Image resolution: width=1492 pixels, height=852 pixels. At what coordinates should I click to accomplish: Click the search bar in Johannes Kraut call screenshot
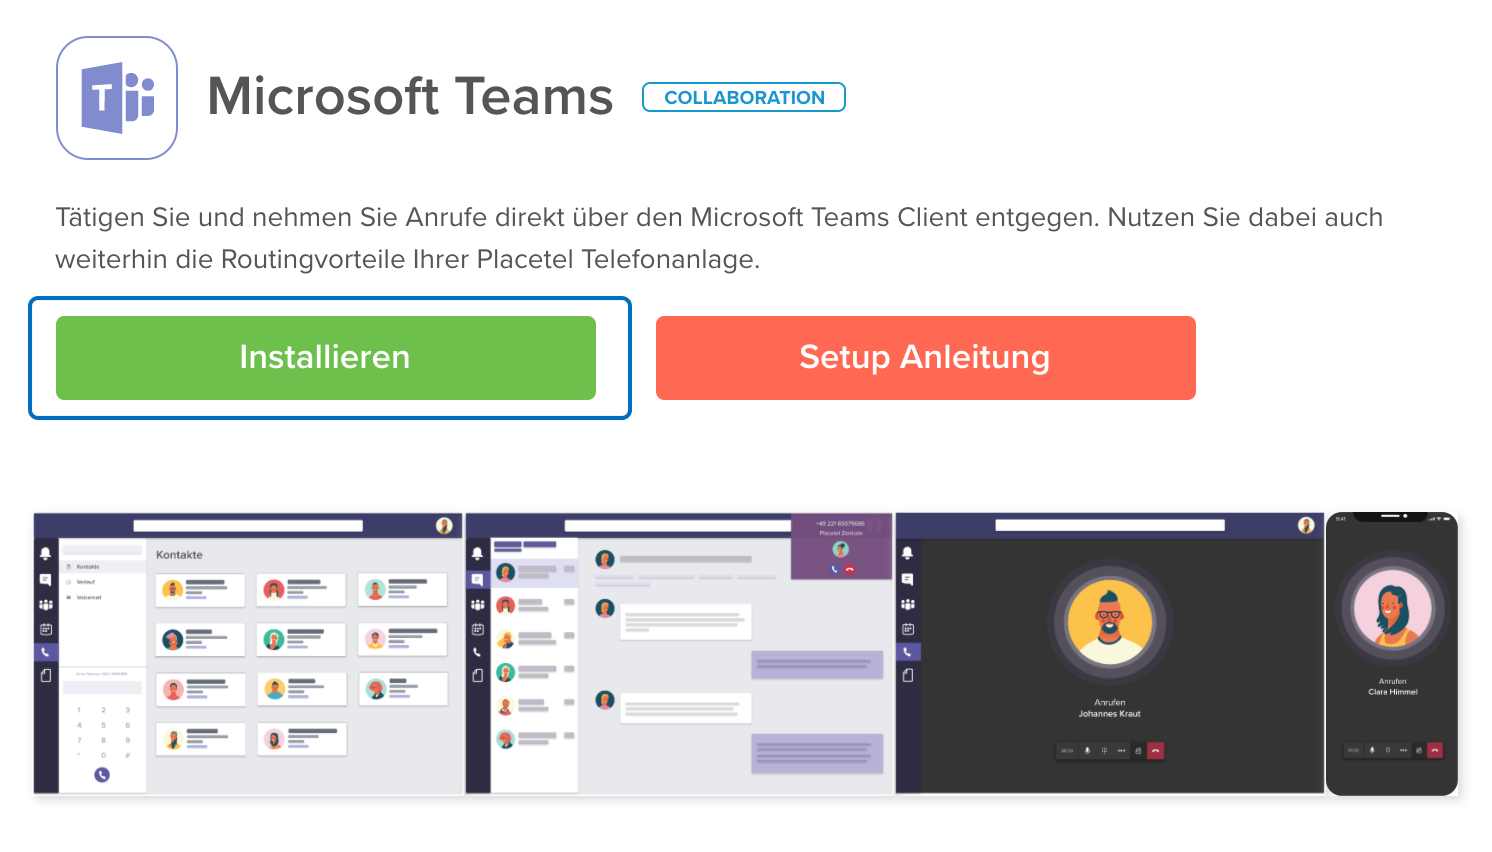pyautogui.click(x=1110, y=525)
